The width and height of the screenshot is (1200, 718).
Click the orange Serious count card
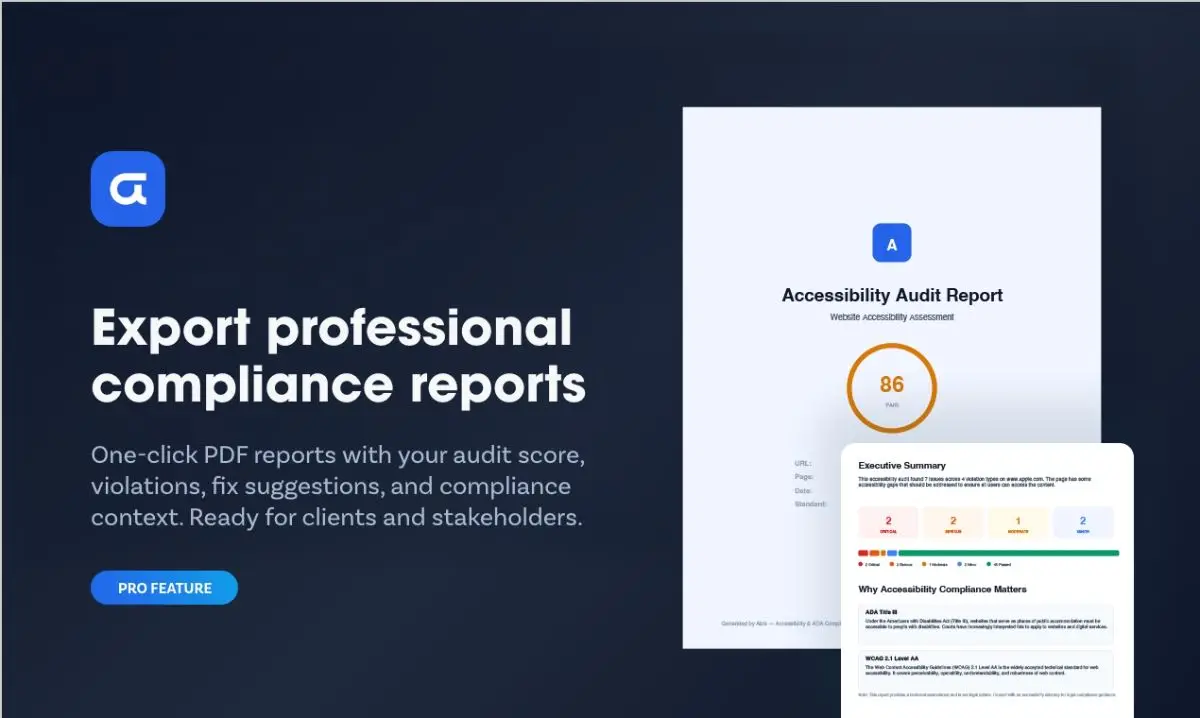coord(952,523)
